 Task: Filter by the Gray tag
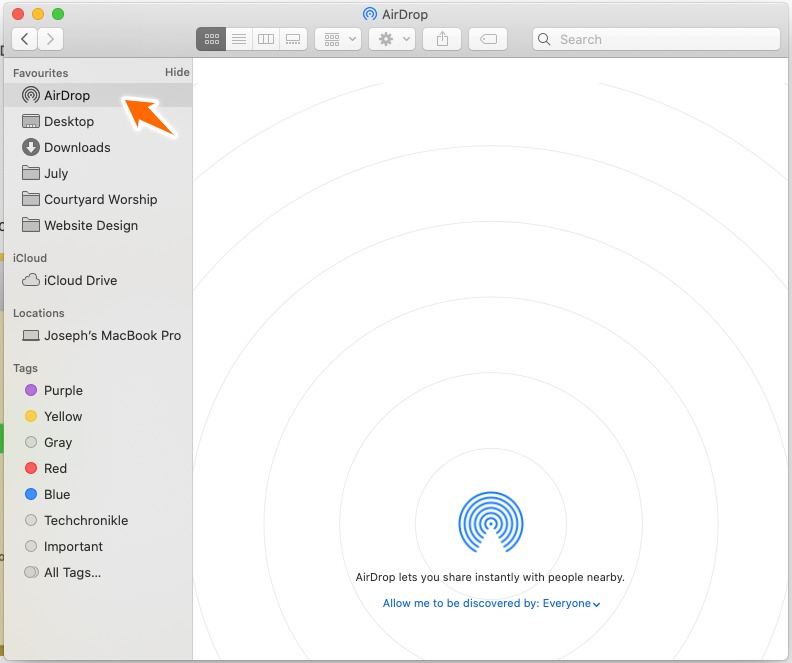click(98, 442)
